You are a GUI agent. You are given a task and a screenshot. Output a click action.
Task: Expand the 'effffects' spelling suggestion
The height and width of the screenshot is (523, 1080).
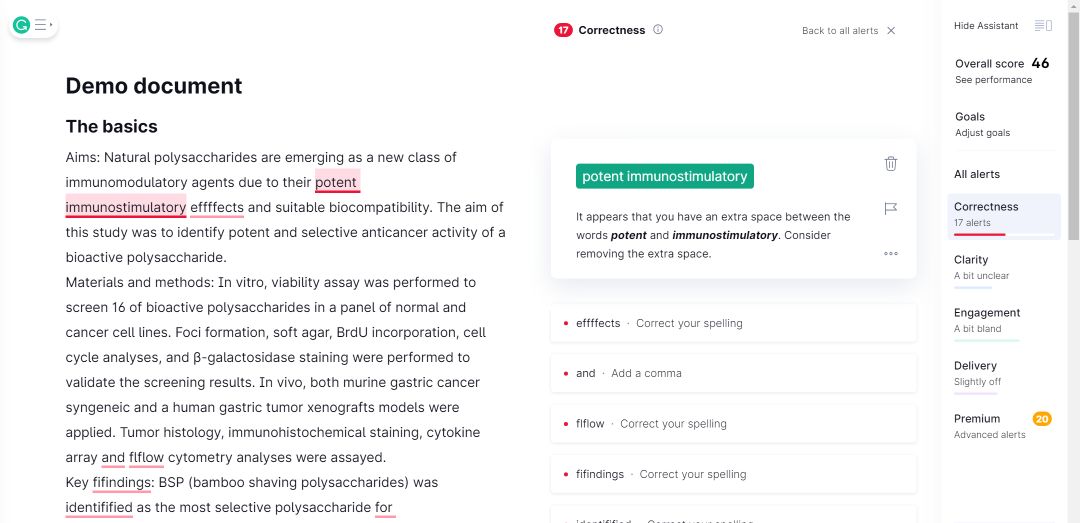pos(733,323)
